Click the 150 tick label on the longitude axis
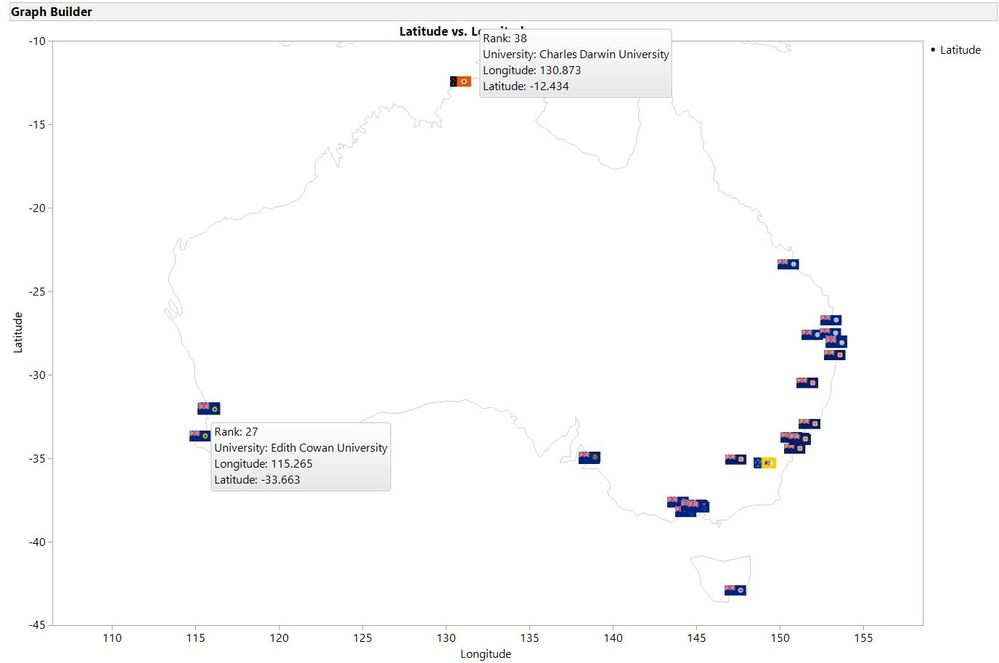The height and width of the screenshot is (663, 999). 780,638
